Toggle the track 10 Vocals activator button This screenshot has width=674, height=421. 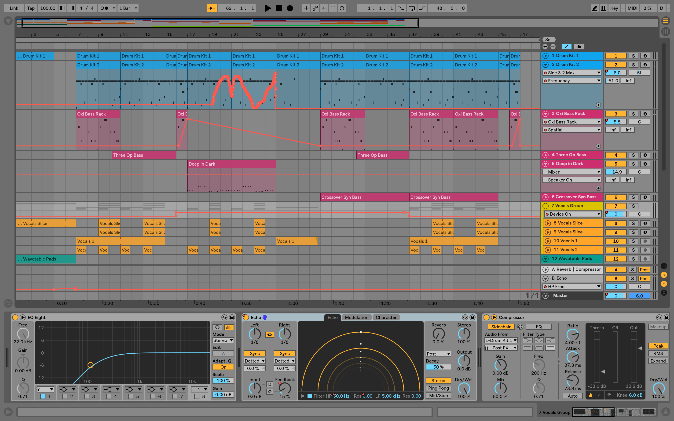(616, 241)
